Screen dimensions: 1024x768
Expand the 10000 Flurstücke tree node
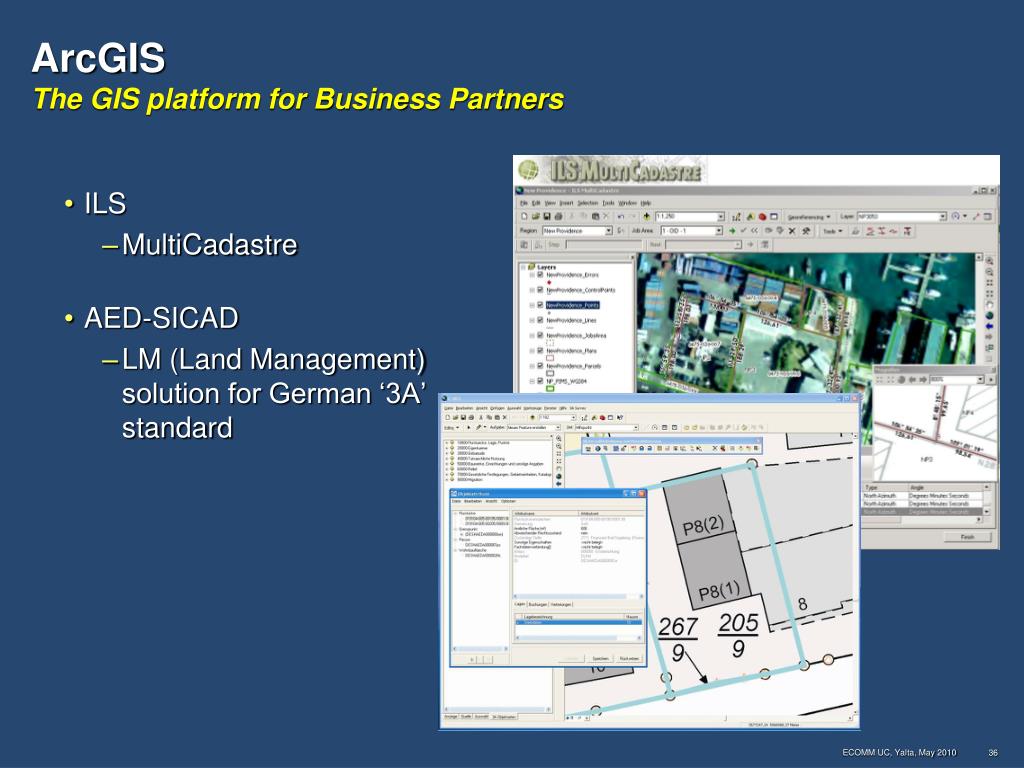pyautogui.click(x=446, y=443)
